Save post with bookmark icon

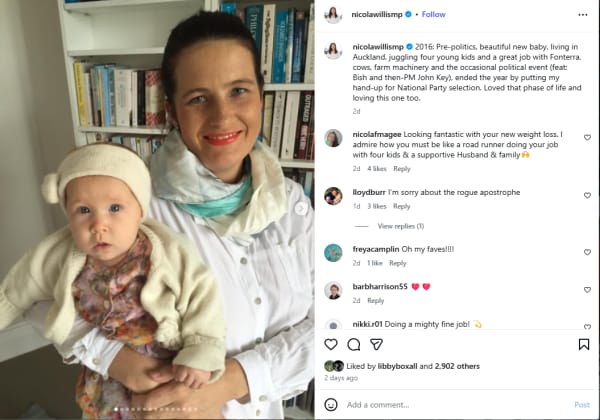tap(584, 344)
